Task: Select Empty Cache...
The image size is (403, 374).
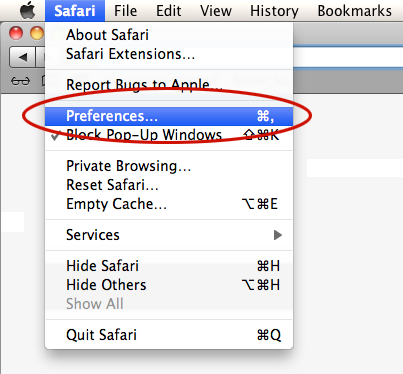Action: pyautogui.click(x=169, y=204)
